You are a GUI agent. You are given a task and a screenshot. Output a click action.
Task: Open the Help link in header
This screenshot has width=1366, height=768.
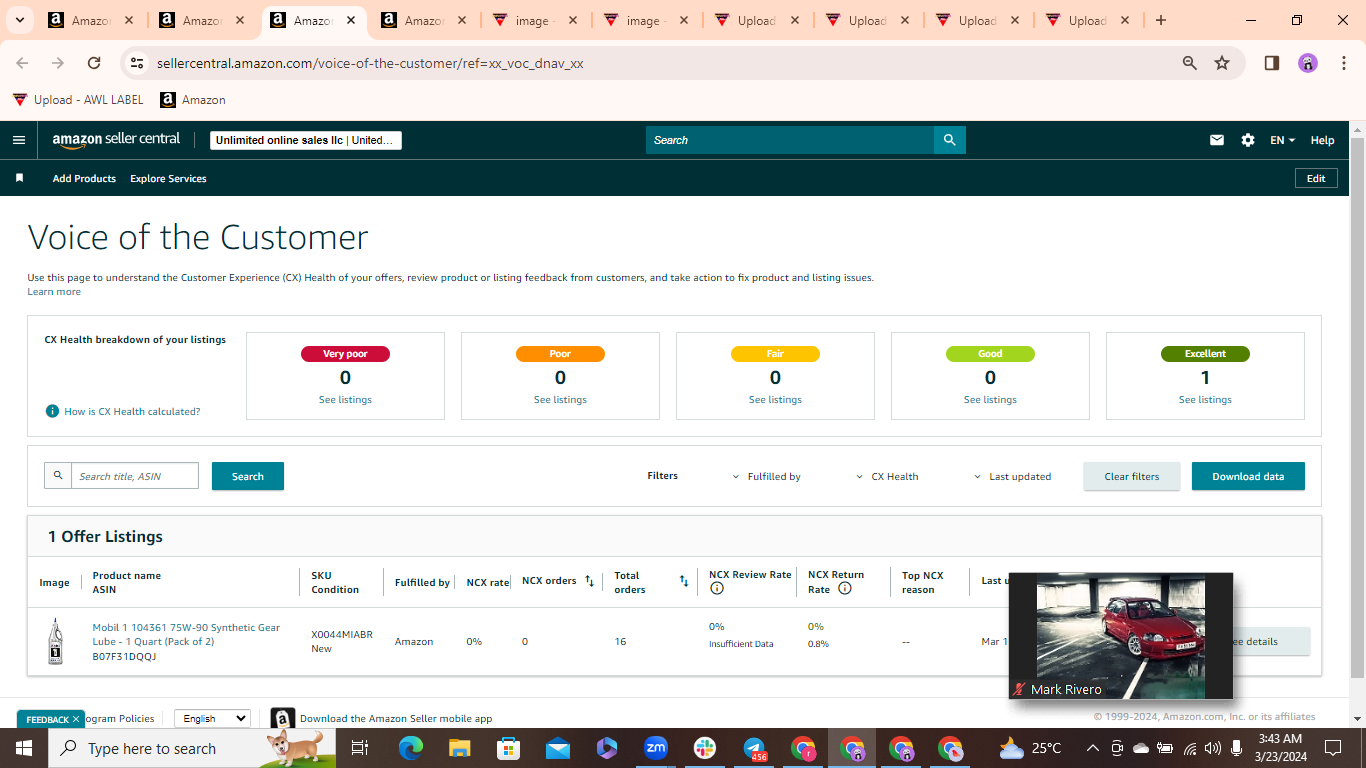[x=1322, y=140]
